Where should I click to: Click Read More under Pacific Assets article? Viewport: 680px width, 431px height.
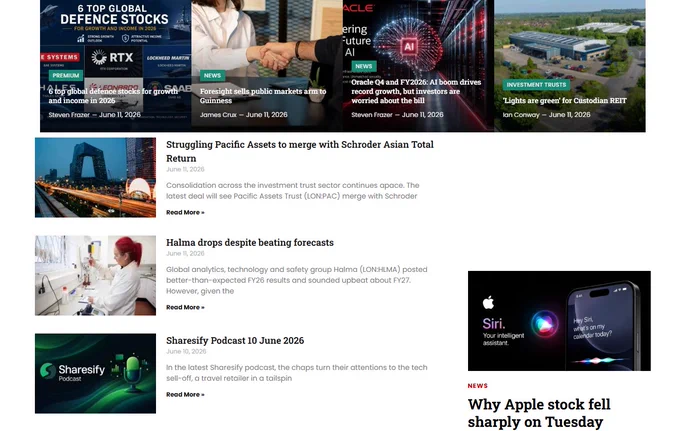(185, 212)
